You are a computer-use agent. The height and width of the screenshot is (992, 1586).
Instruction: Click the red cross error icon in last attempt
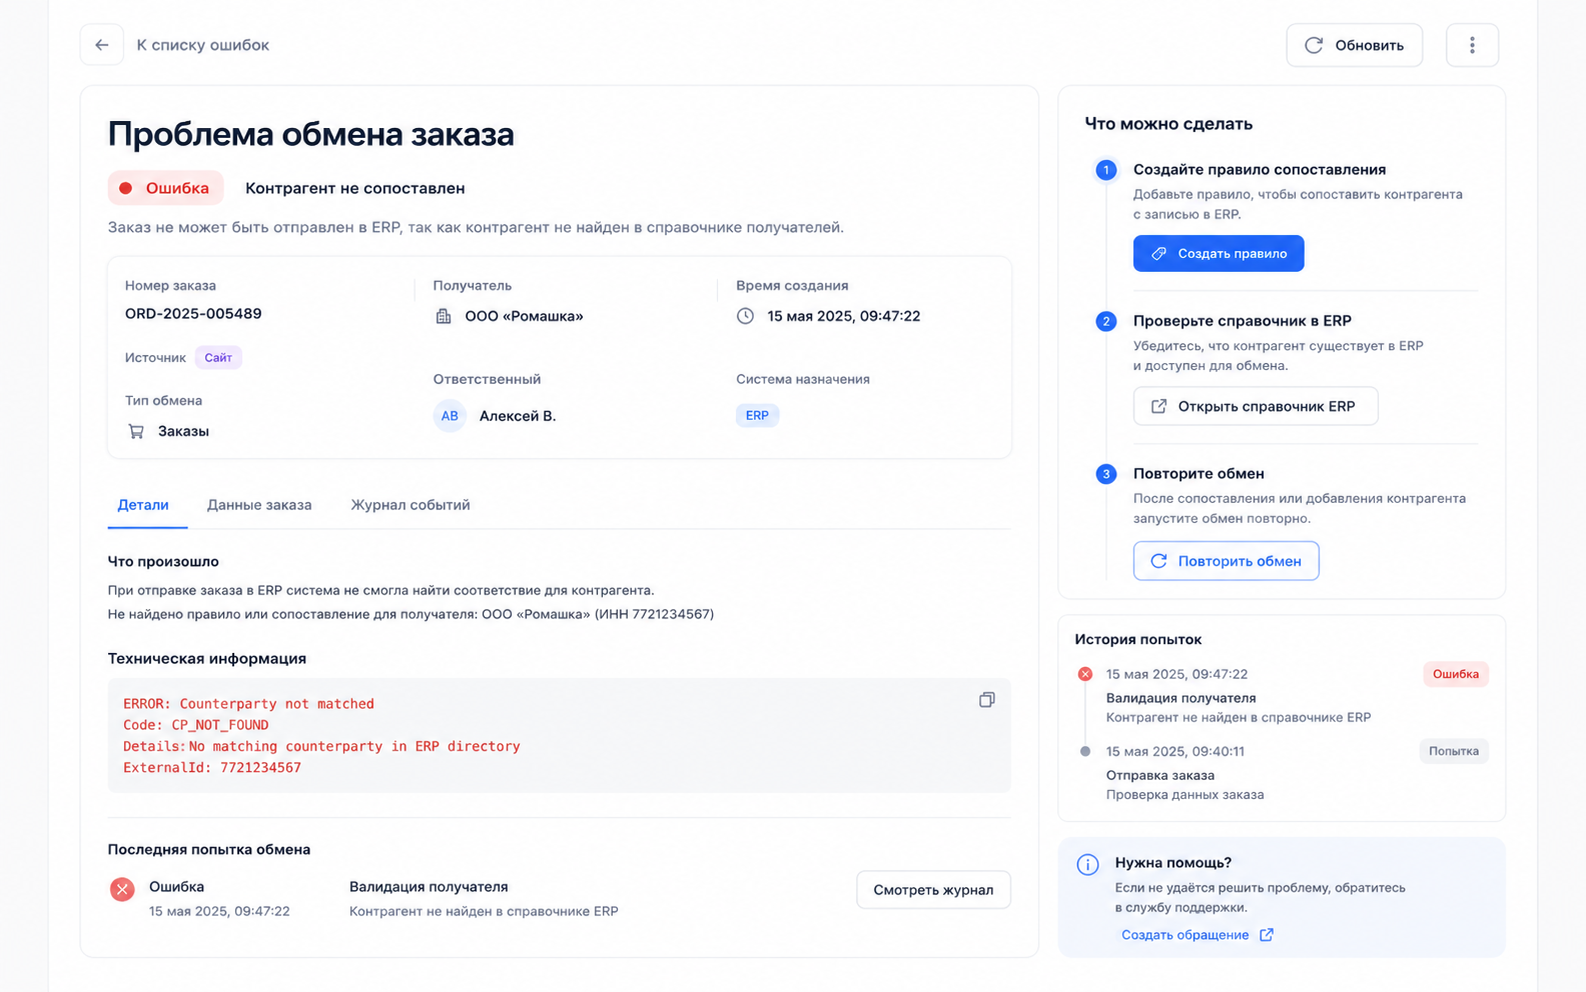pyautogui.click(x=122, y=889)
